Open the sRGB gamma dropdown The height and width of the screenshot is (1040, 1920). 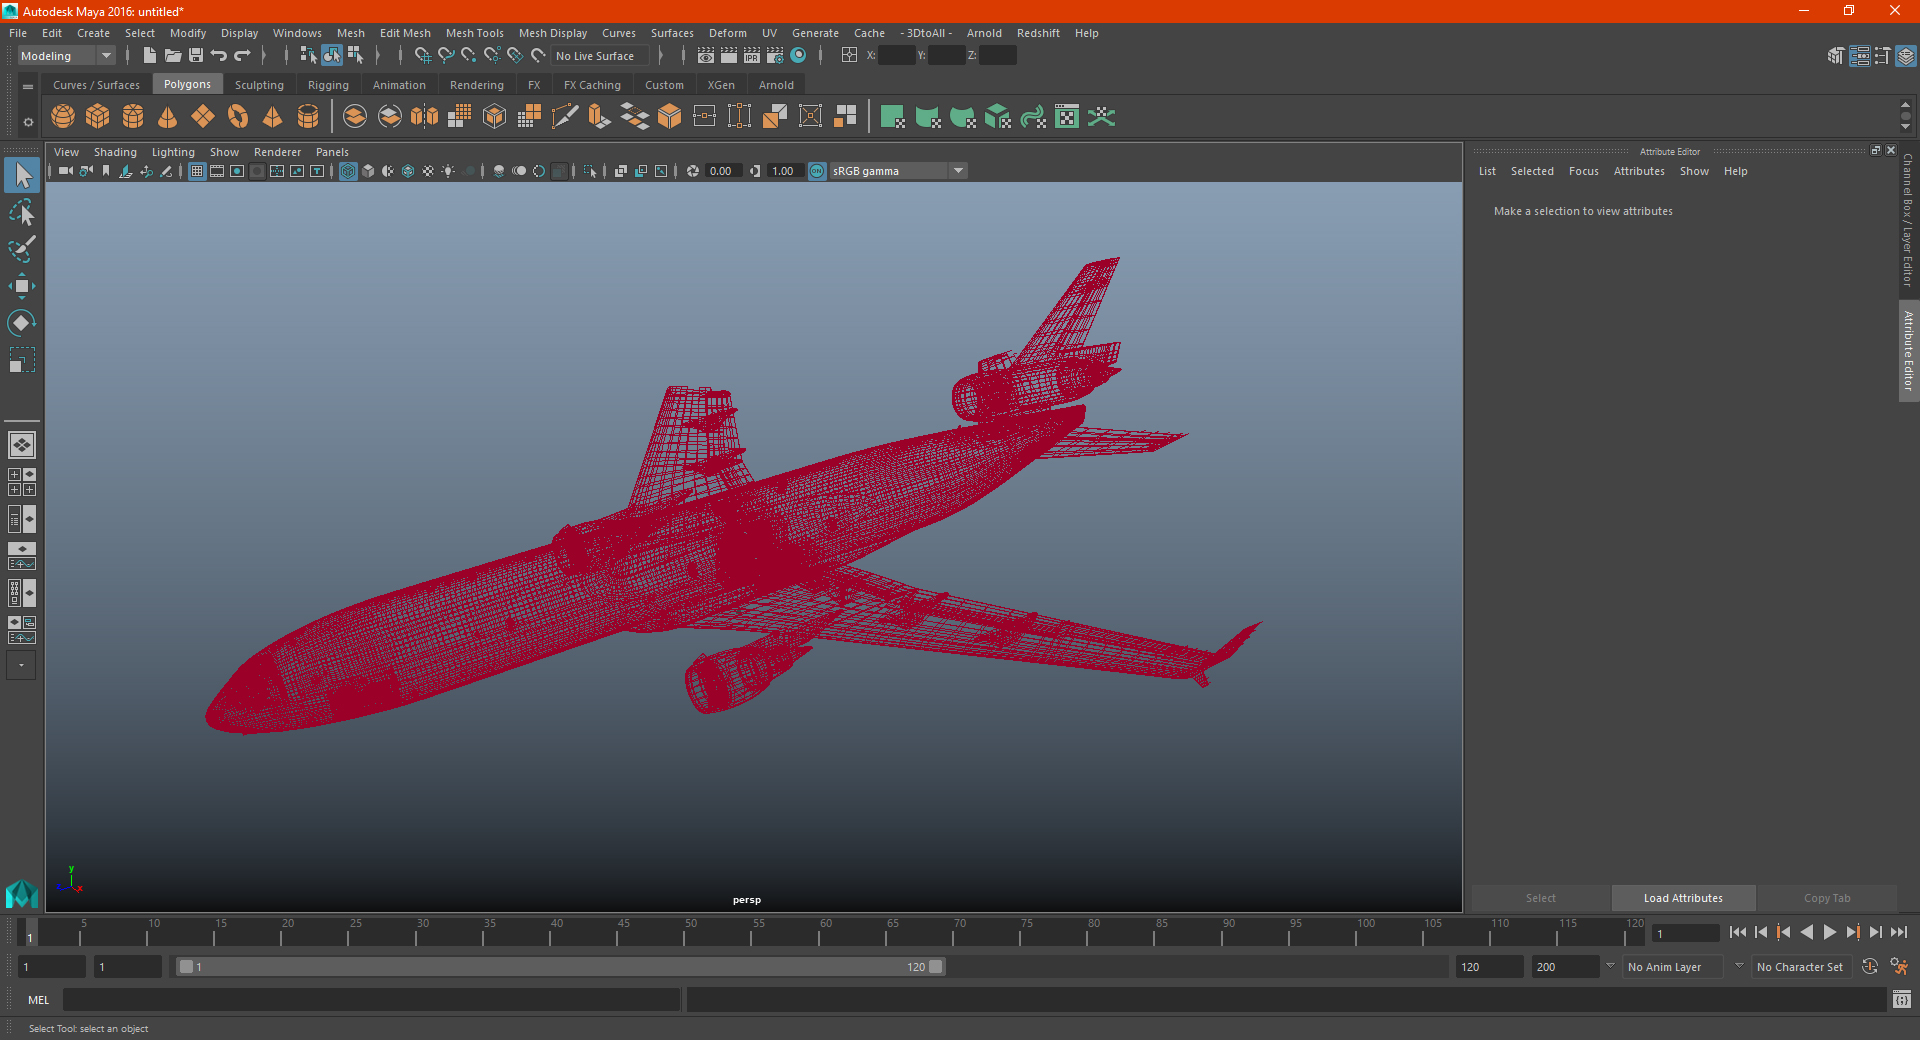coord(898,171)
